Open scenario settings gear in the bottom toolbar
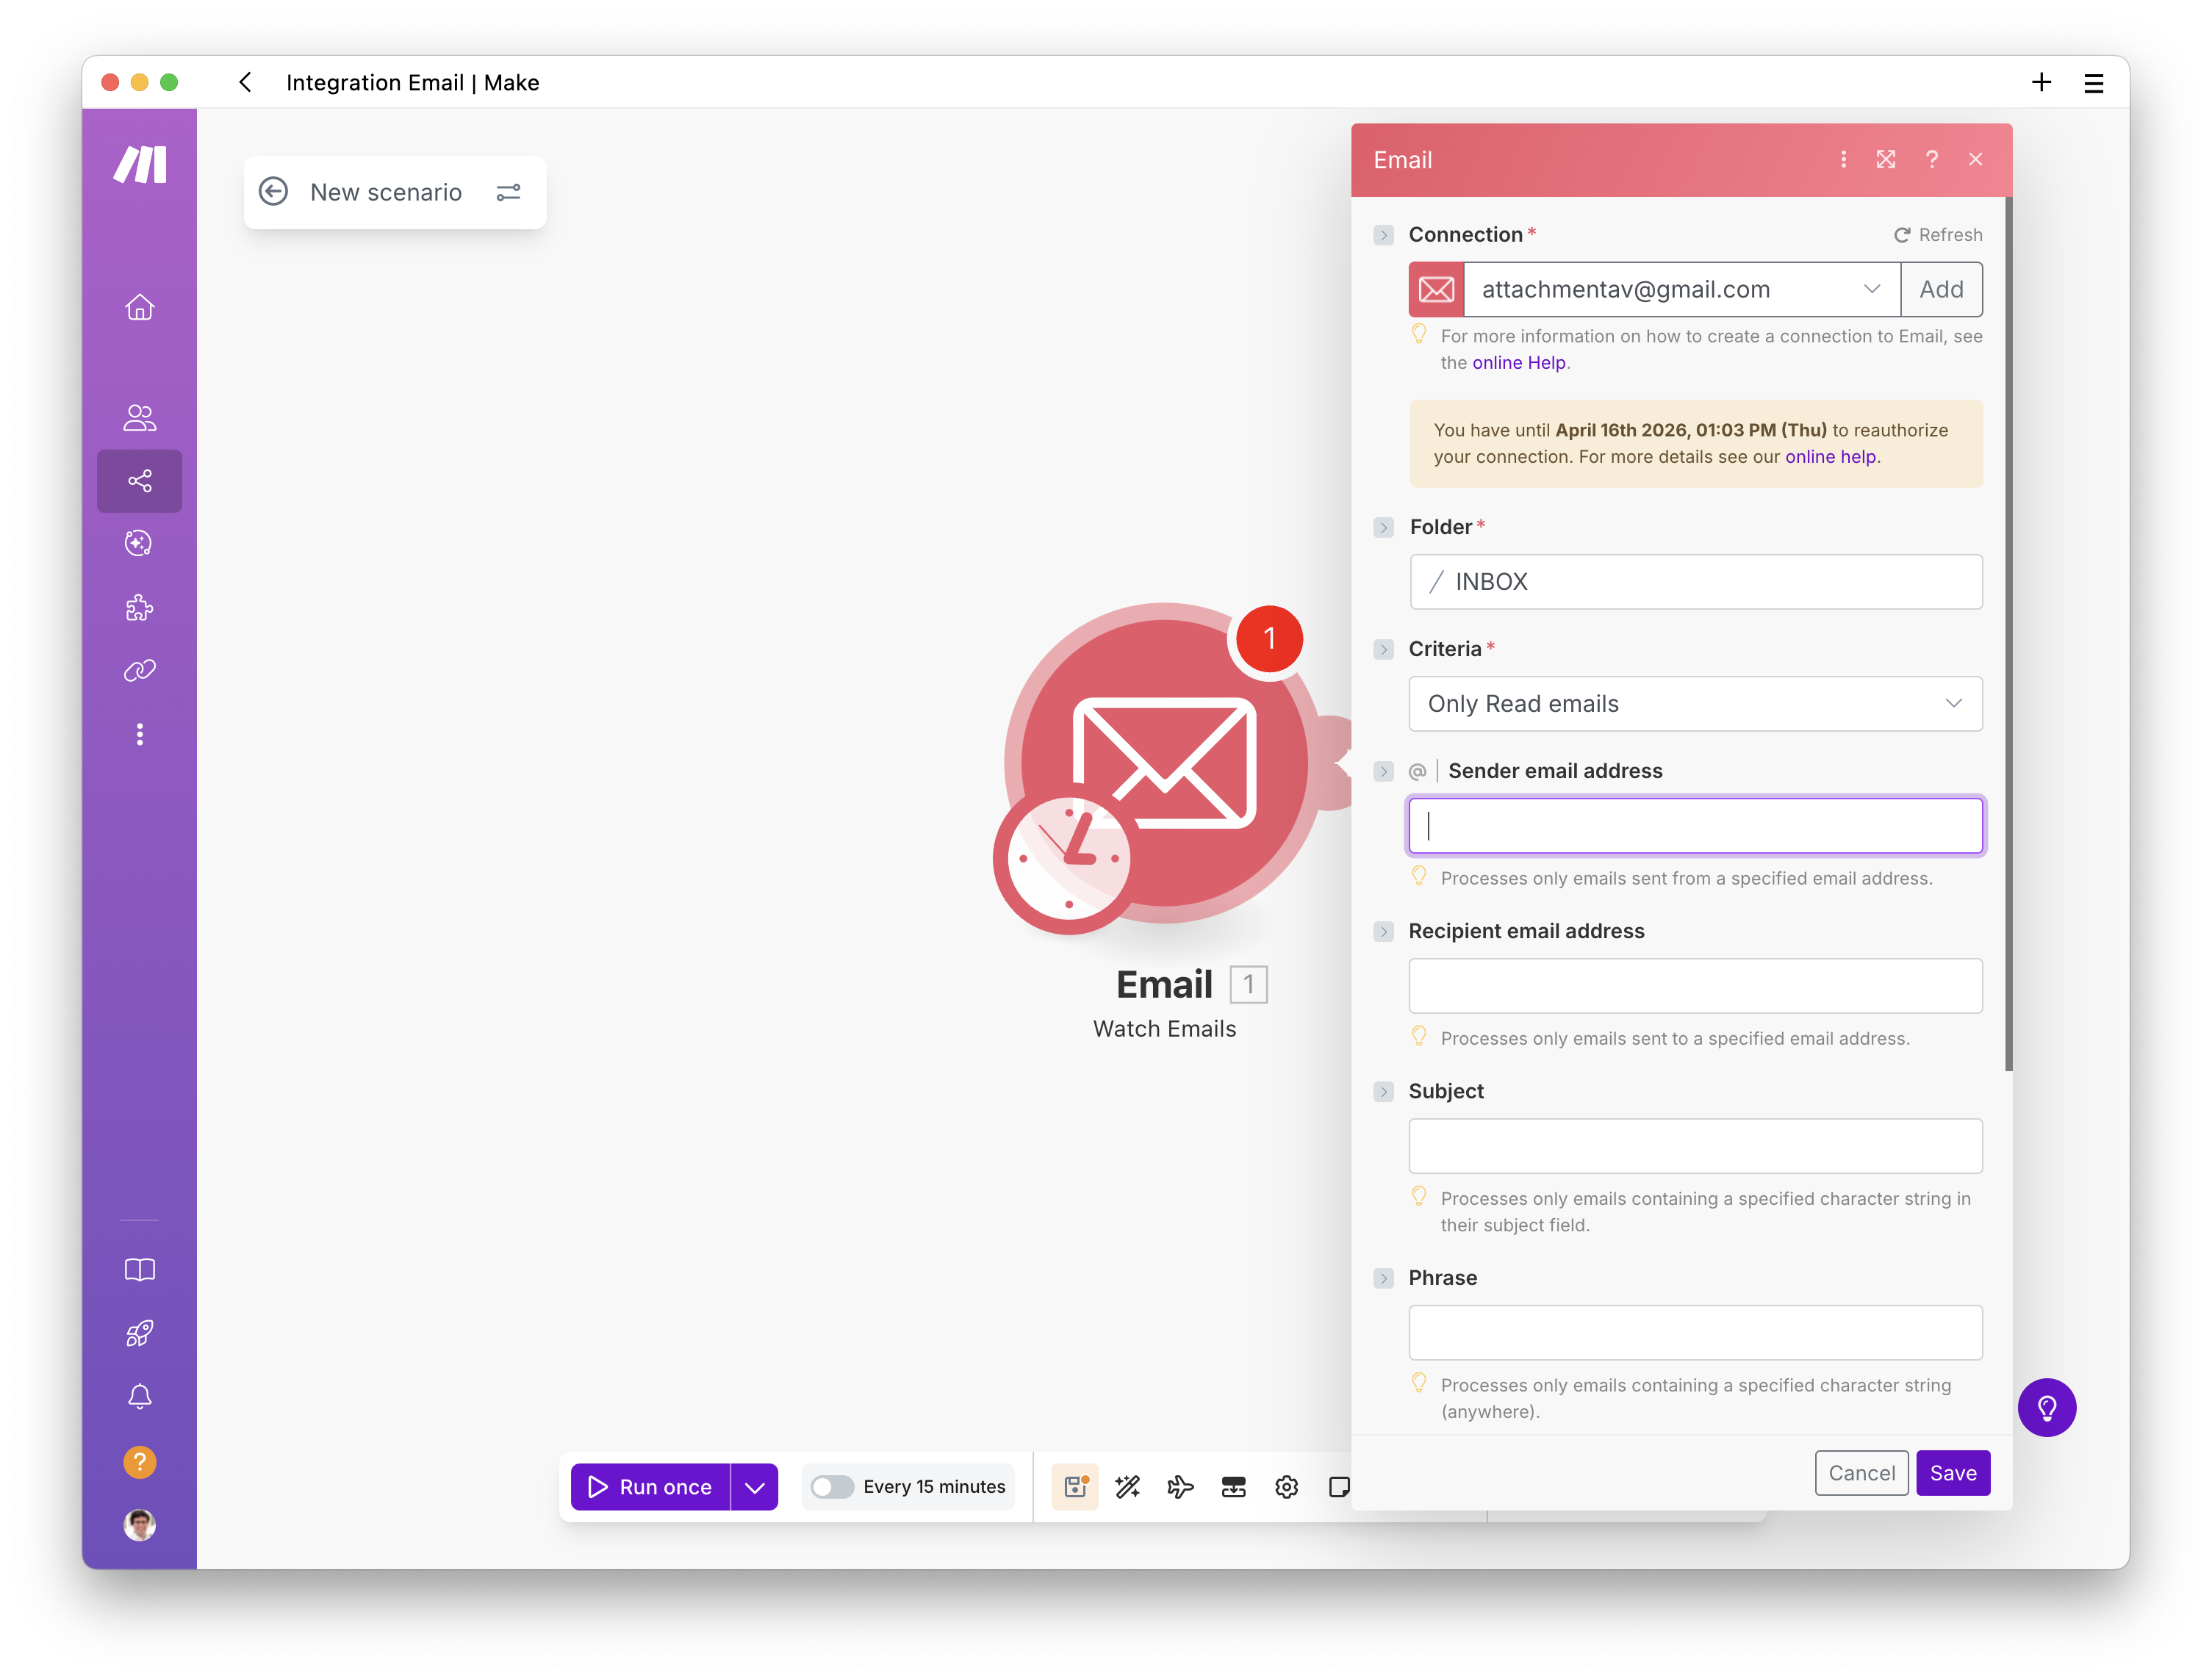The image size is (2212, 1678). [x=1286, y=1487]
